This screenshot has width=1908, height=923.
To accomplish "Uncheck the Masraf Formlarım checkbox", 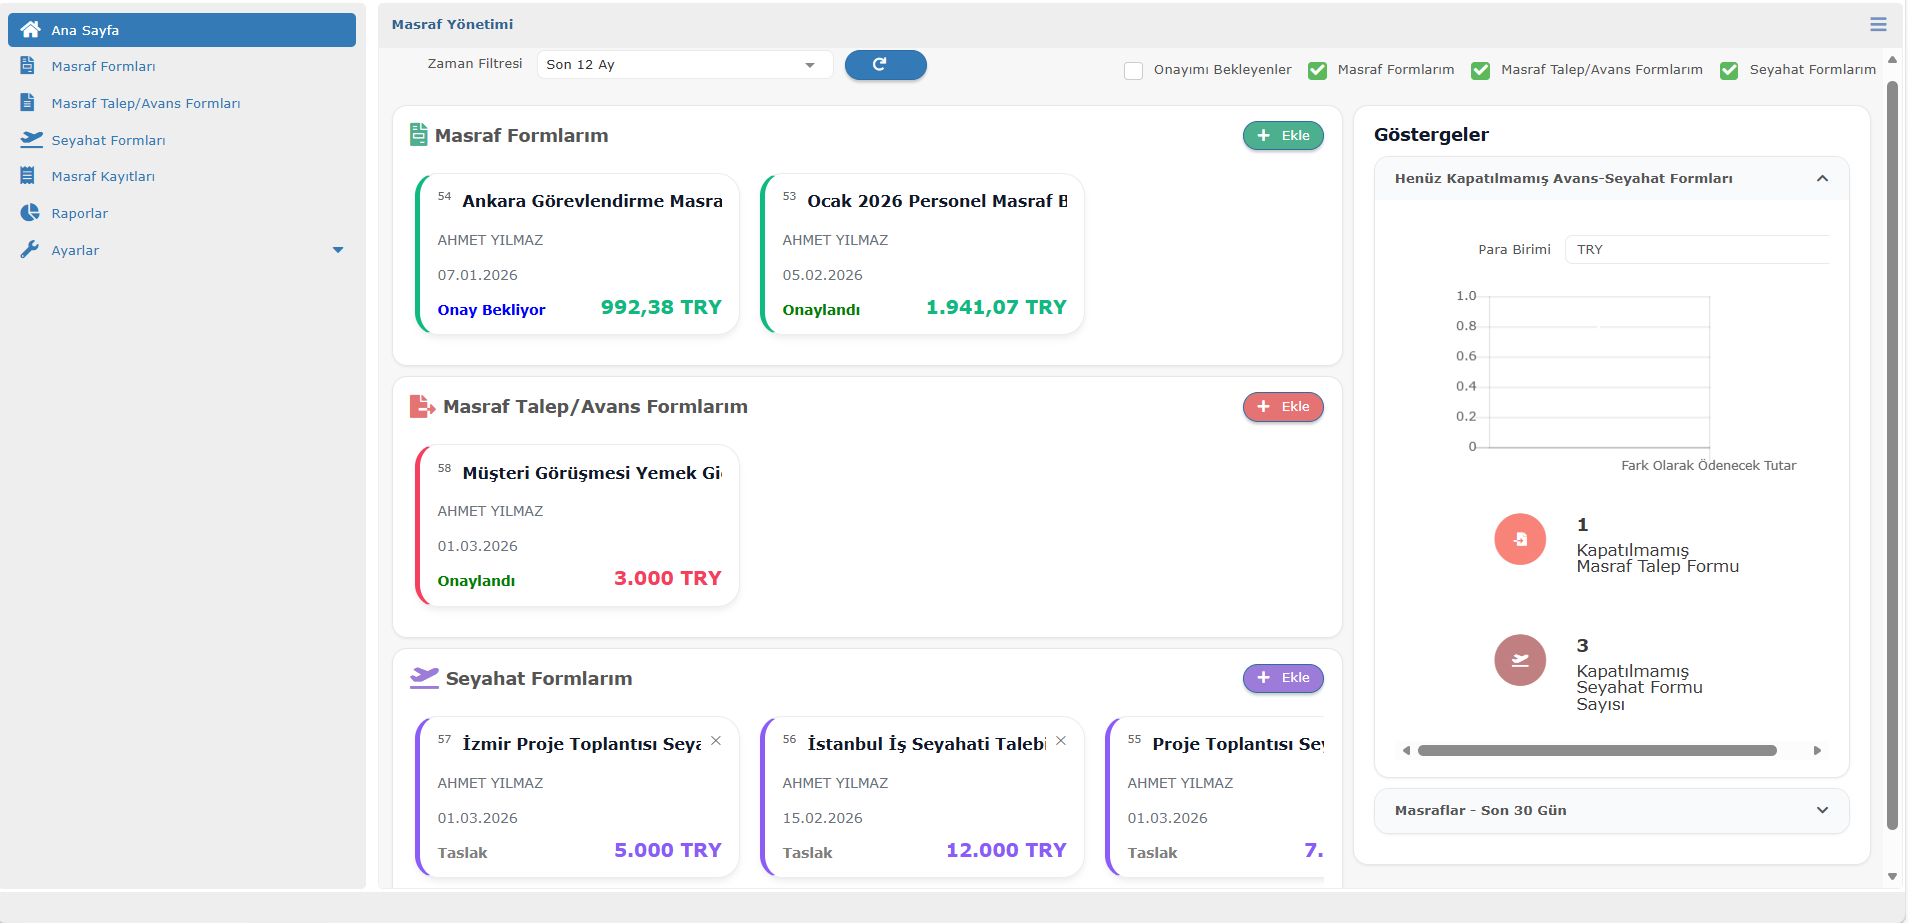I will coord(1317,70).
